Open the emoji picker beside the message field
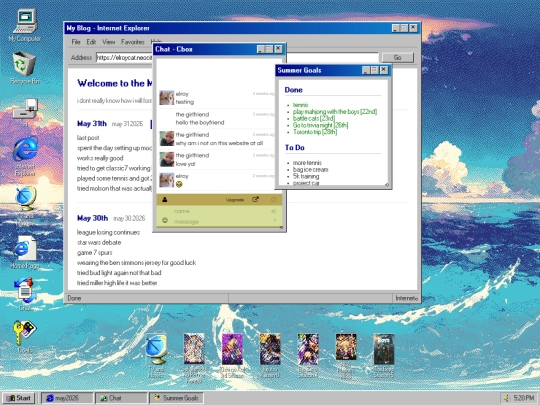Image resolution: width=540 pixels, height=405 pixels. pyautogui.click(x=165, y=220)
